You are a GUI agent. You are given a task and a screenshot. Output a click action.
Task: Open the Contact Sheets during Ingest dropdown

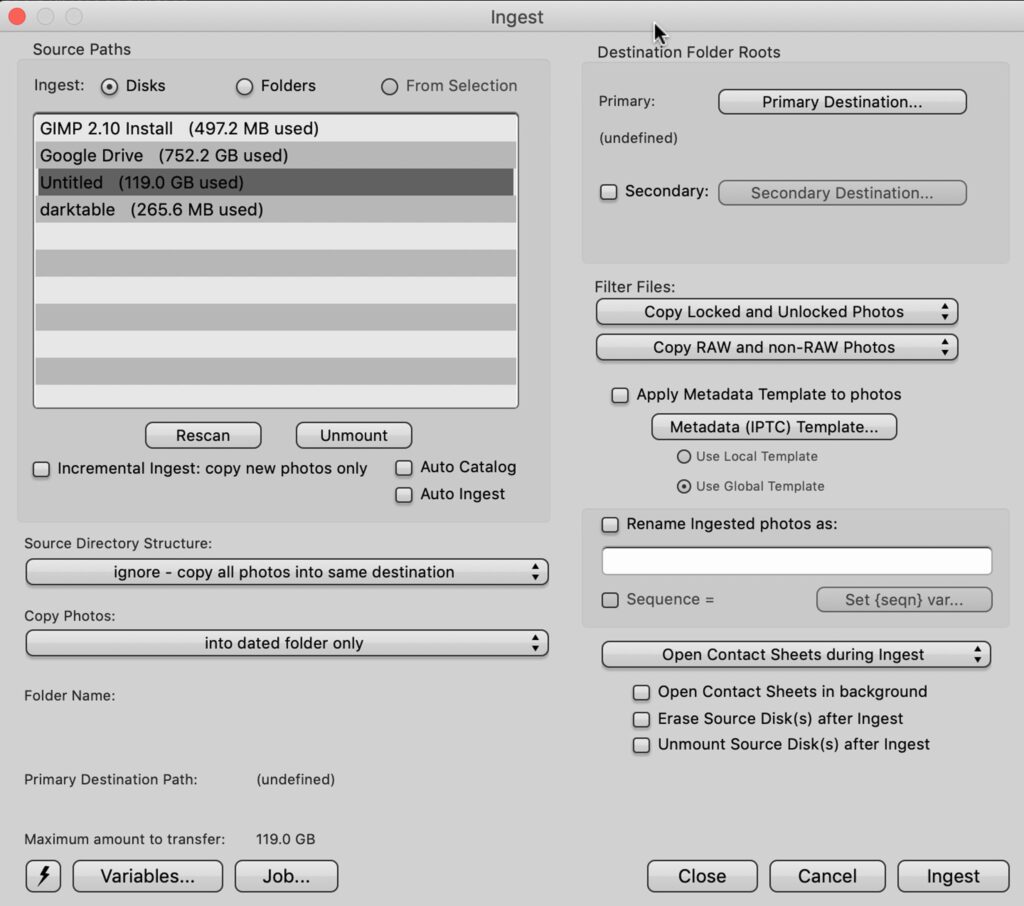click(795, 655)
